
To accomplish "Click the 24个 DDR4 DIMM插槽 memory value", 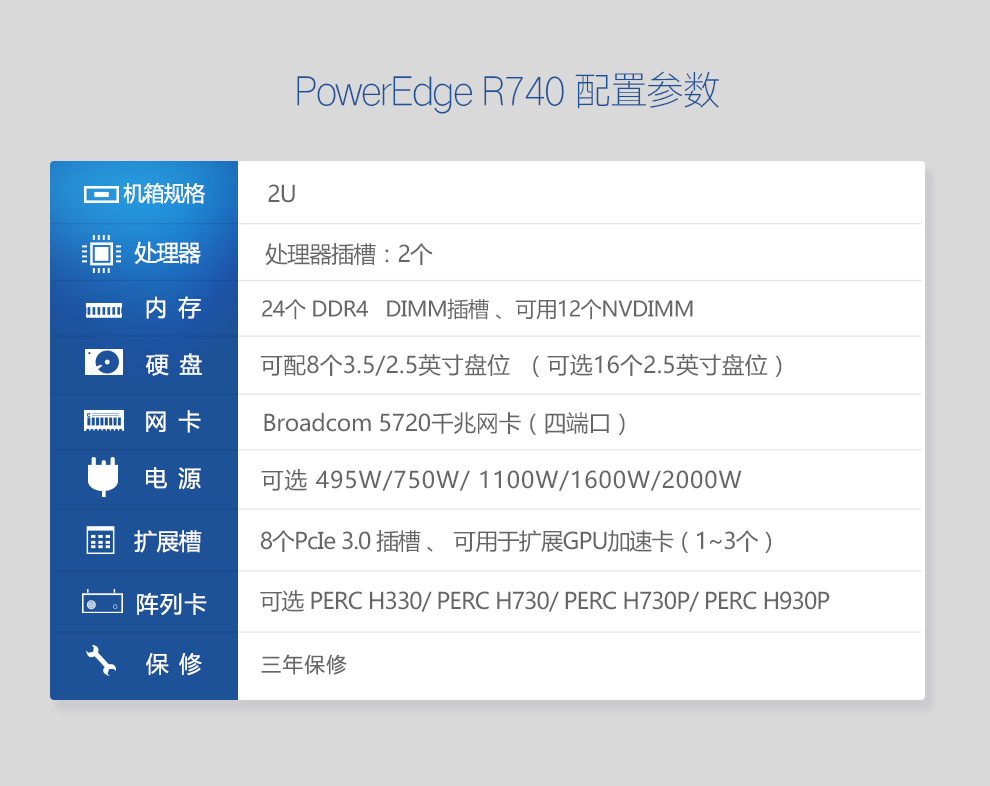I will 477,309.
